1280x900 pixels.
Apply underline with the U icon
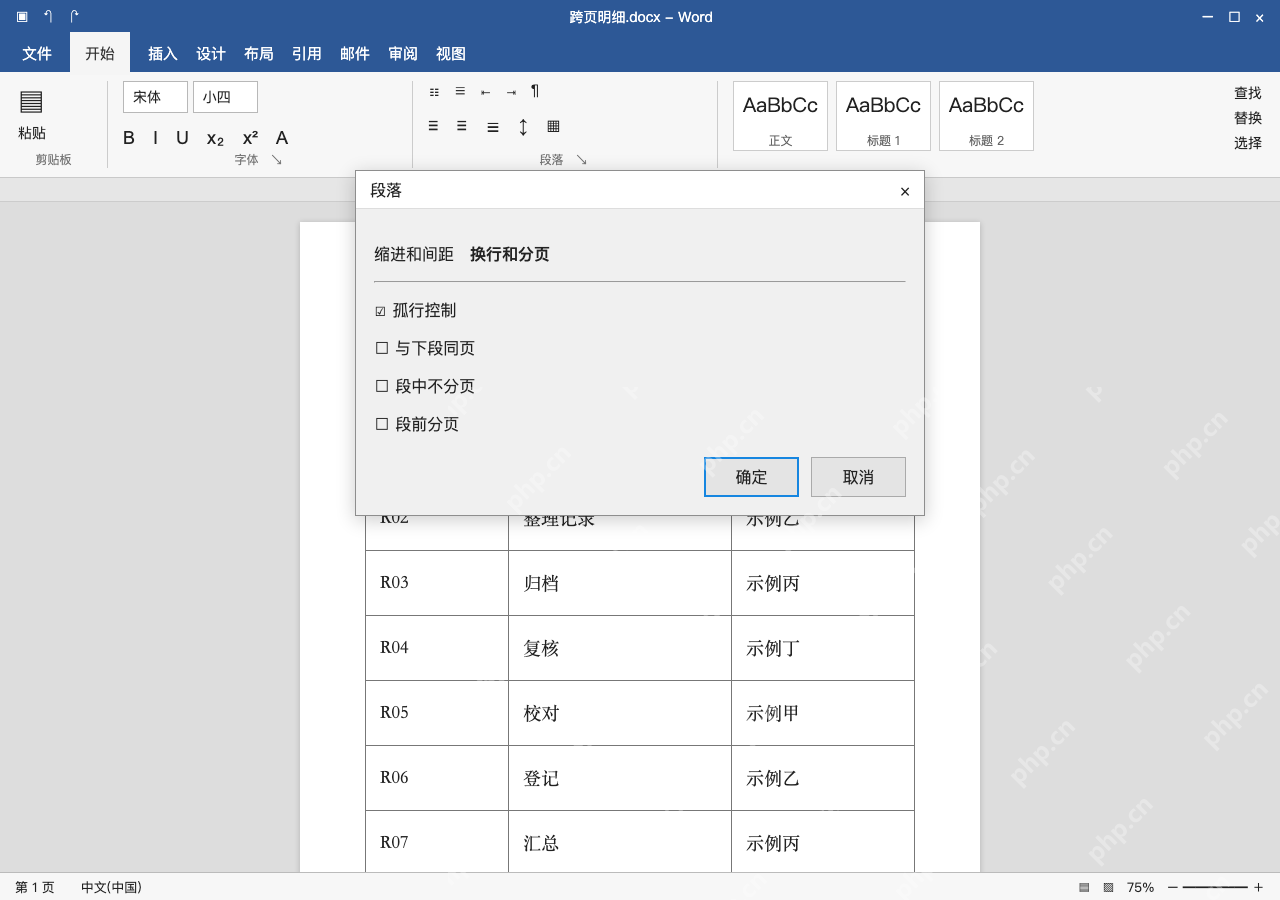(x=182, y=138)
